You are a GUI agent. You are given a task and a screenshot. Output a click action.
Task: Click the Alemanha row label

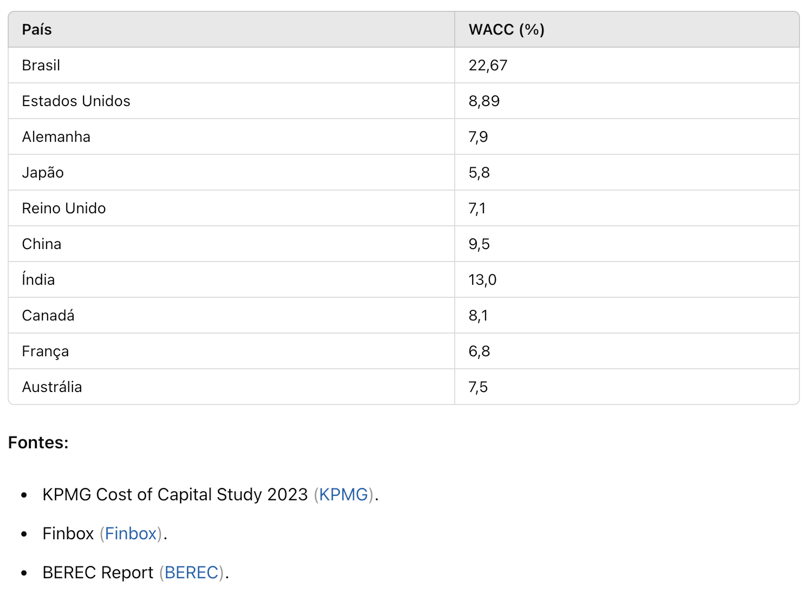pyautogui.click(x=56, y=137)
